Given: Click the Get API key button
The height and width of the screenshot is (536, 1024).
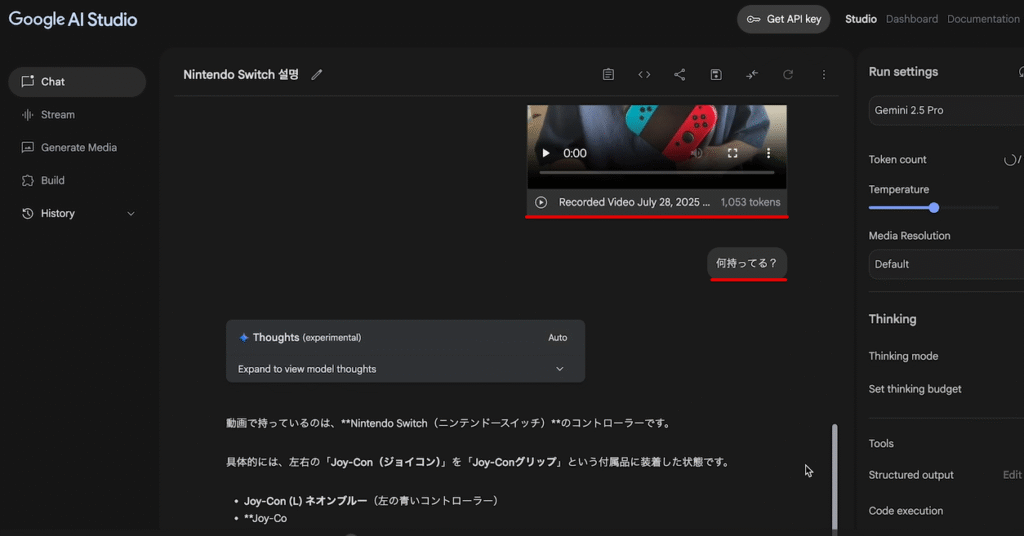Looking at the screenshot, I should [x=783, y=19].
